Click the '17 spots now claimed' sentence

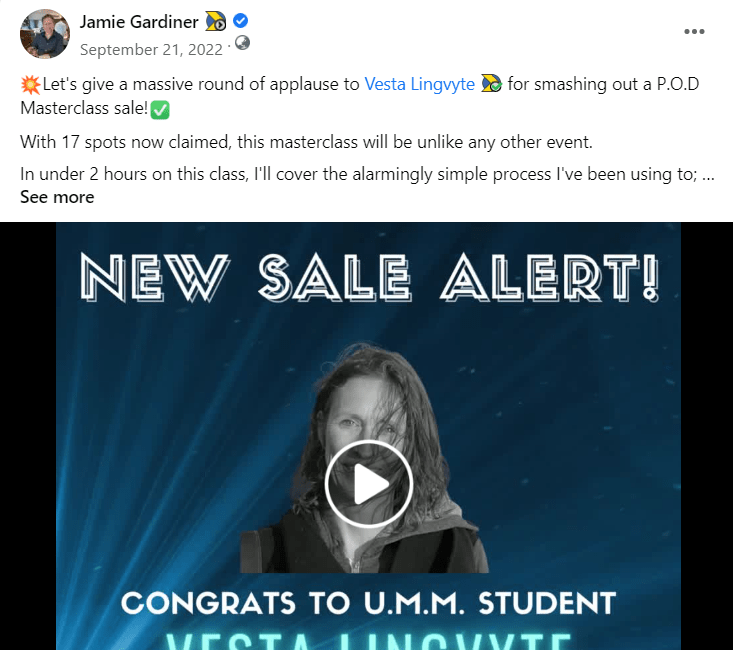[306, 142]
